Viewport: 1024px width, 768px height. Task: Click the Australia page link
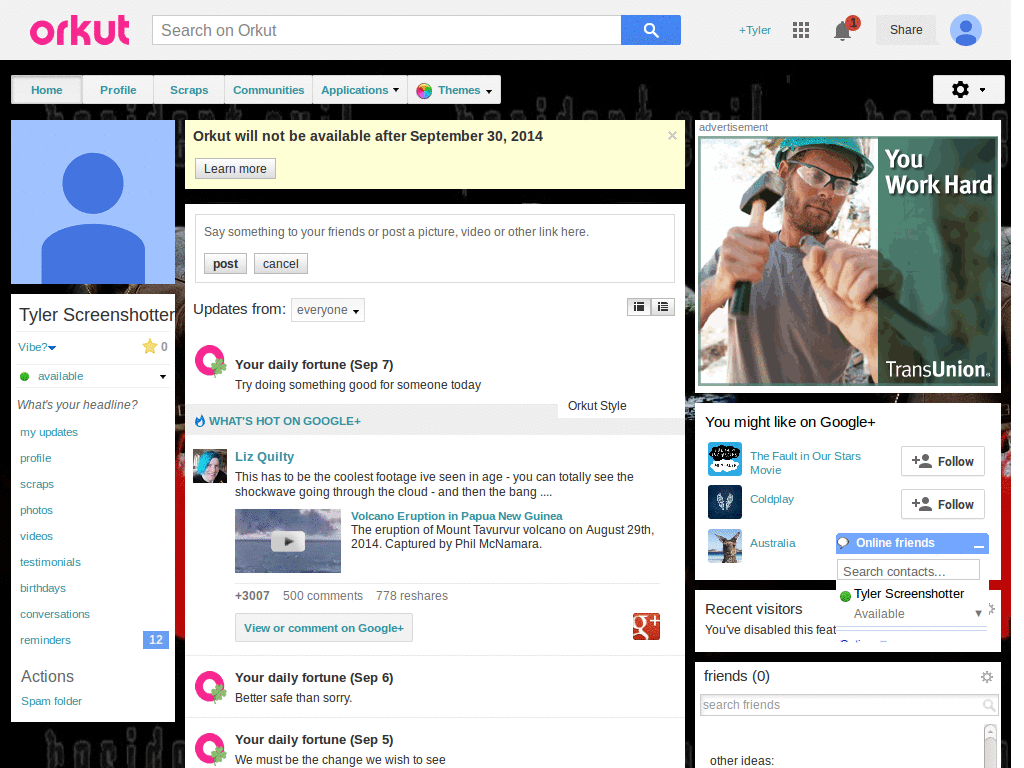click(773, 543)
